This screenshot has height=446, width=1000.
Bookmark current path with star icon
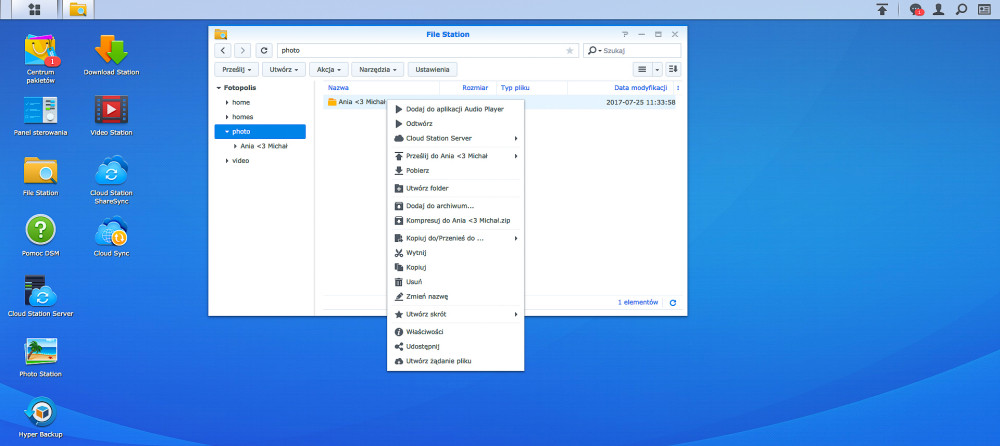click(x=570, y=50)
